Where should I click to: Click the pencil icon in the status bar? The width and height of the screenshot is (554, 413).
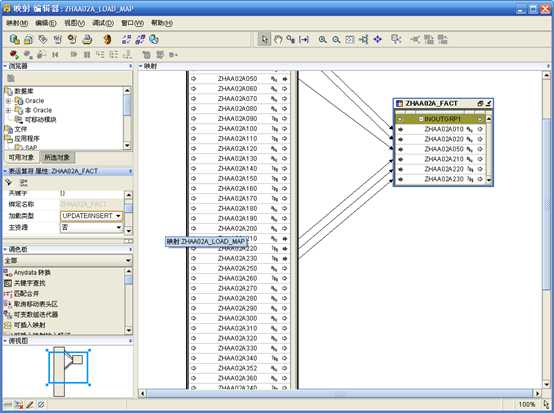[30, 405]
